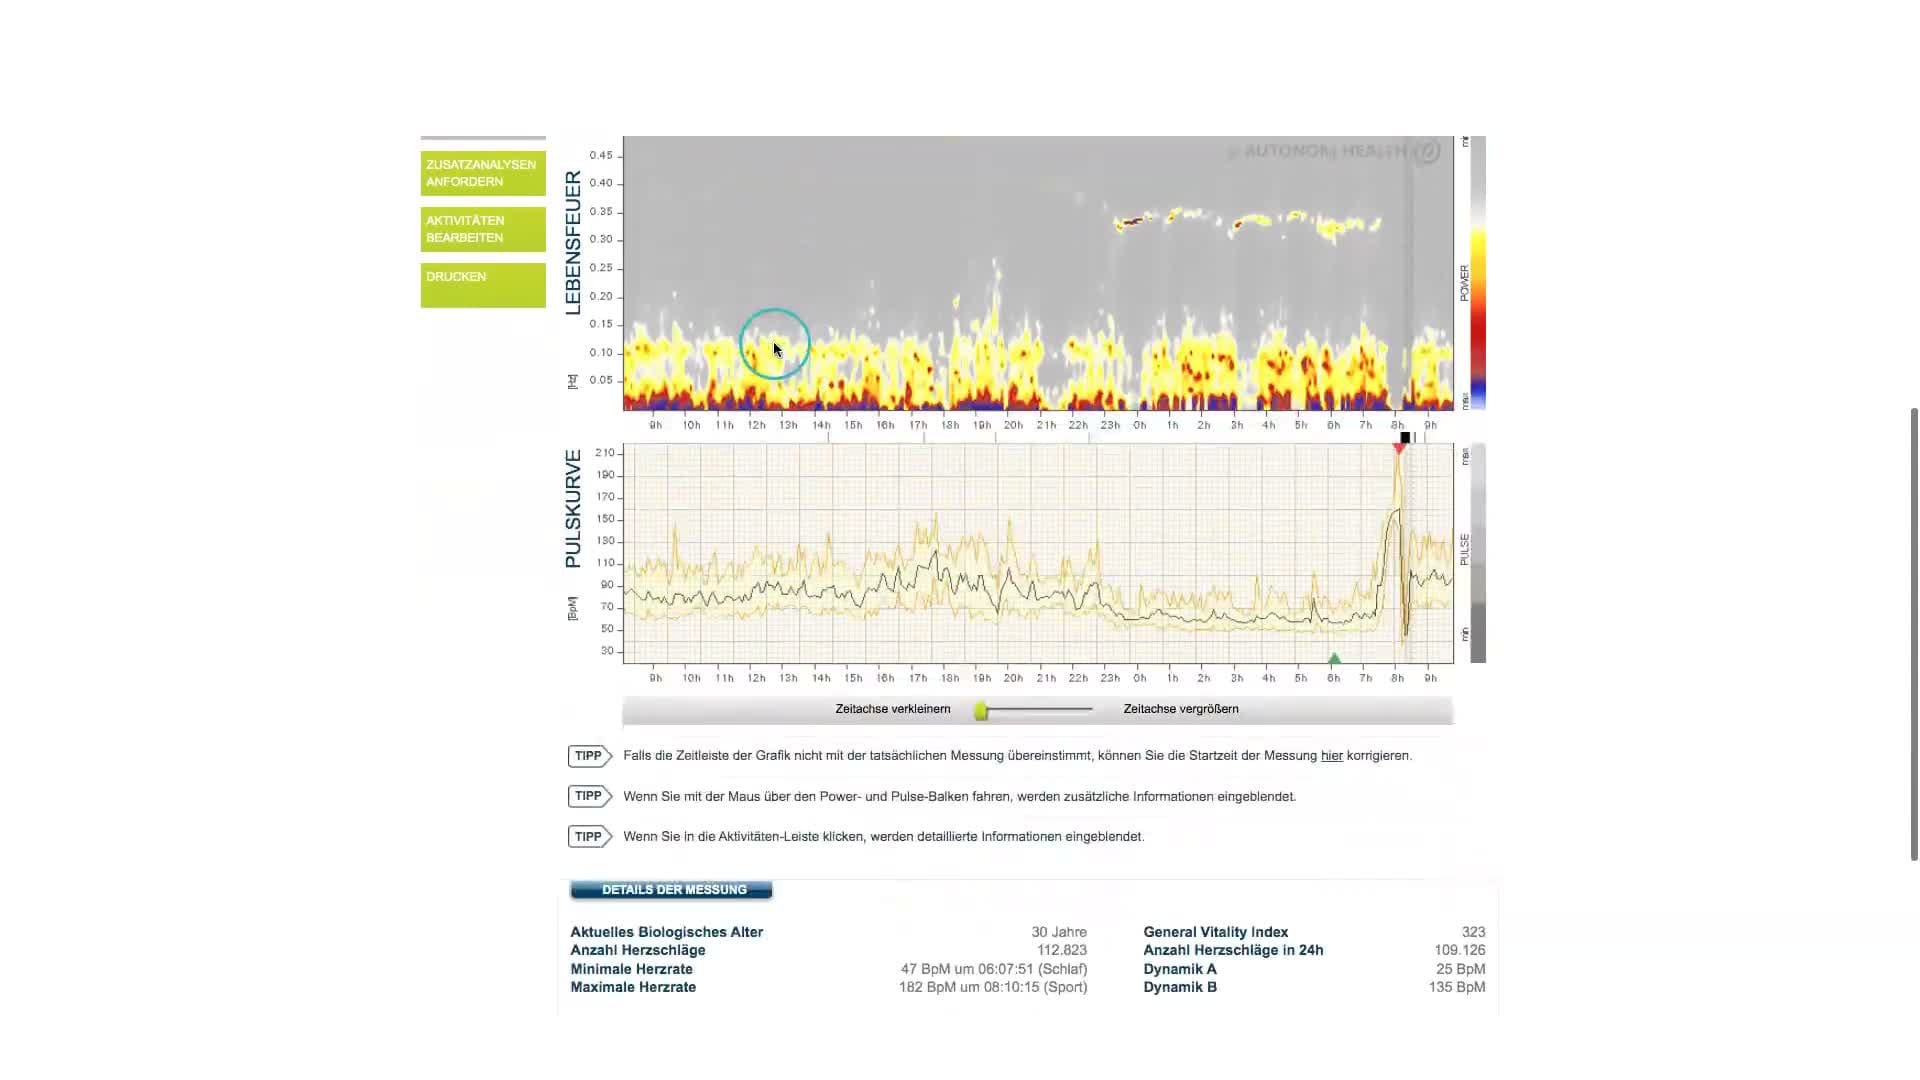Screen dimensions: 1920x1080
Task: Click the page vertical scrollbar thumb
Action: pyautogui.click(x=1914, y=633)
